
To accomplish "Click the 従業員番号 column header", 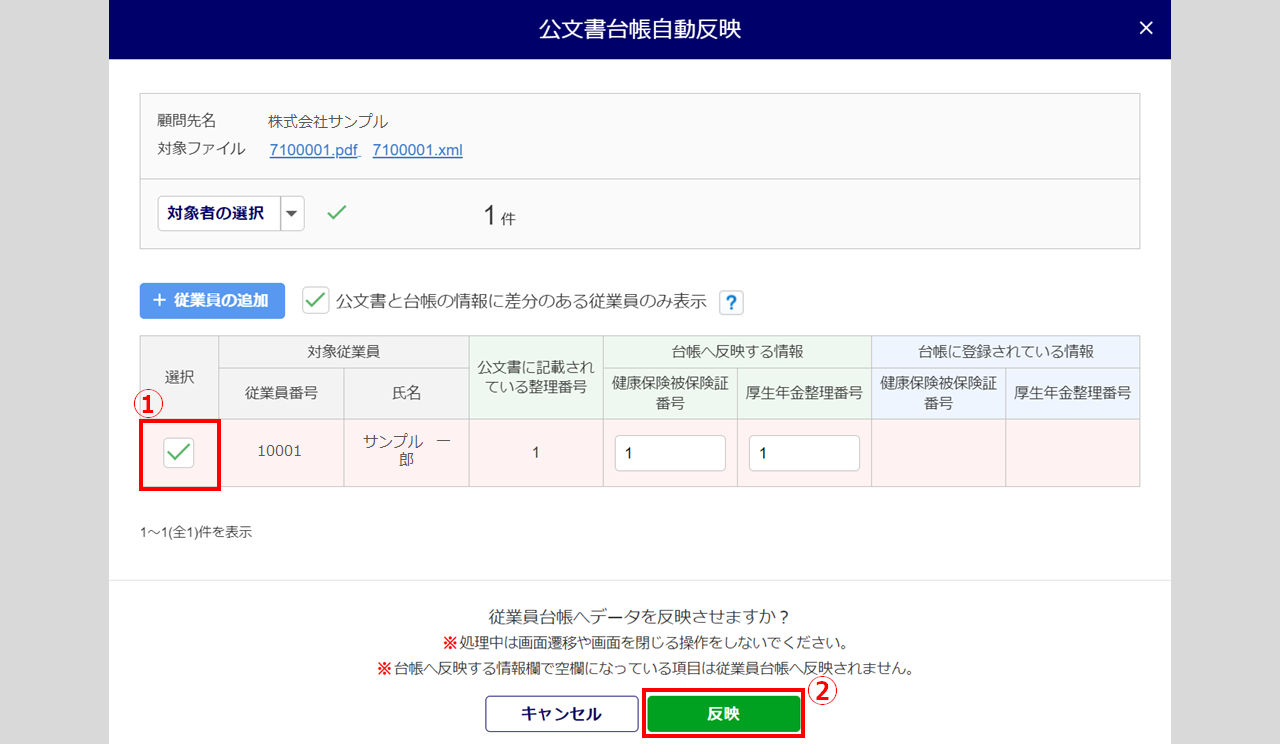I will [281, 393].
